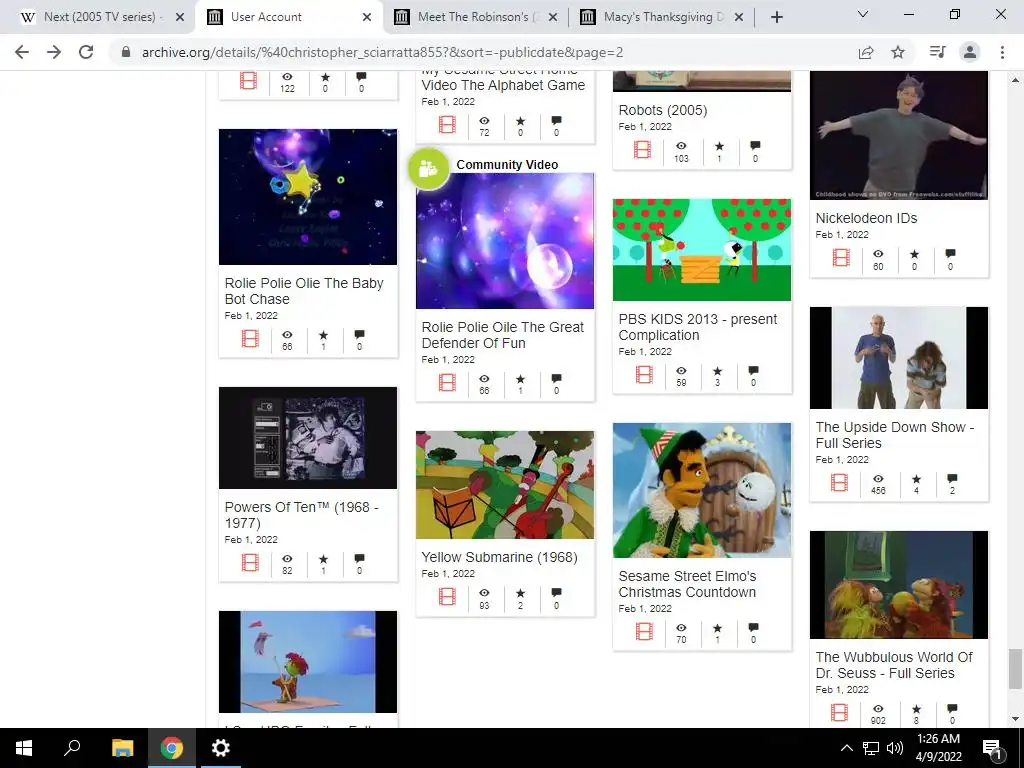This screenshot has height=768, width=1024.
Task: Open the taskbar volume control
Action: 895,748
